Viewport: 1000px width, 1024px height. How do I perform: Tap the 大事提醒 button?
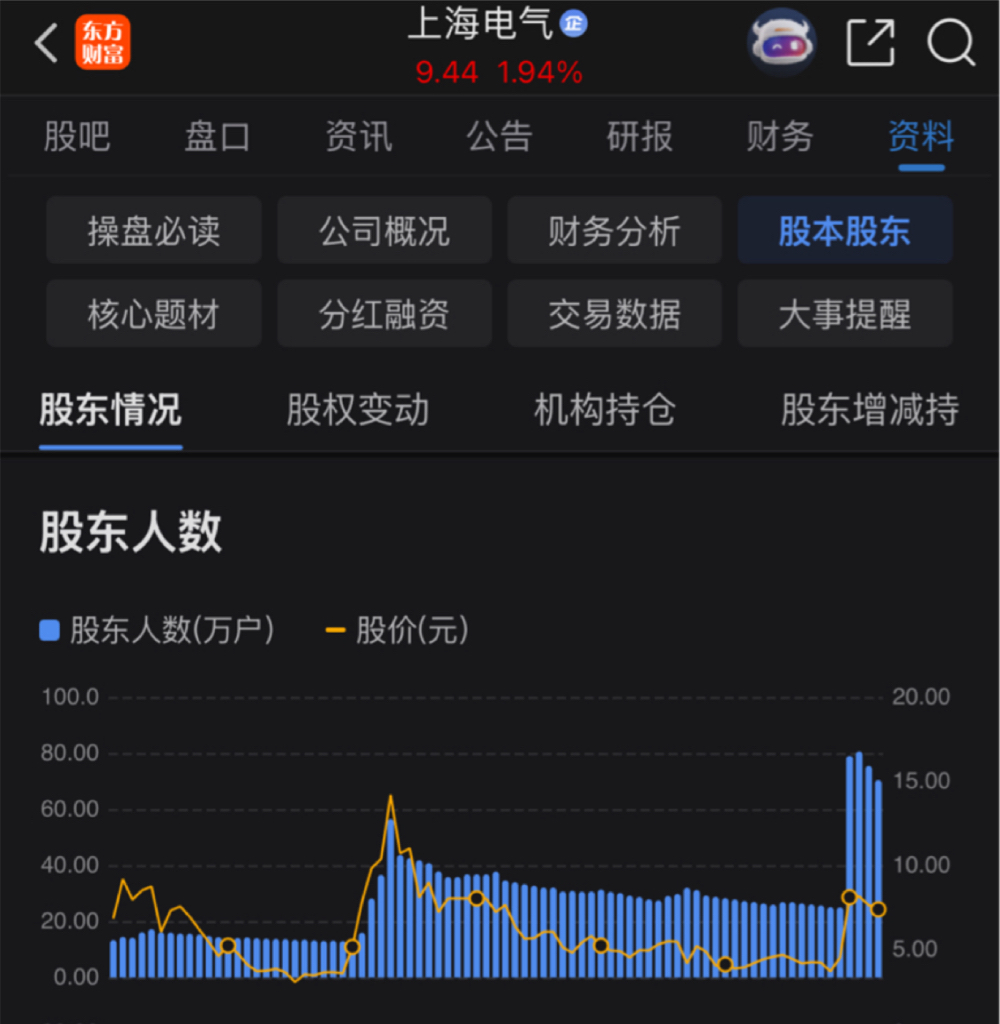point(845,313)
